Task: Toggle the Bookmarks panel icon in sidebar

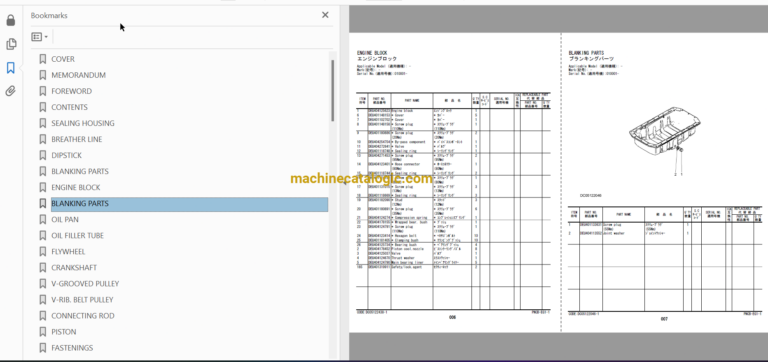Action: click(x=11, y=68)
